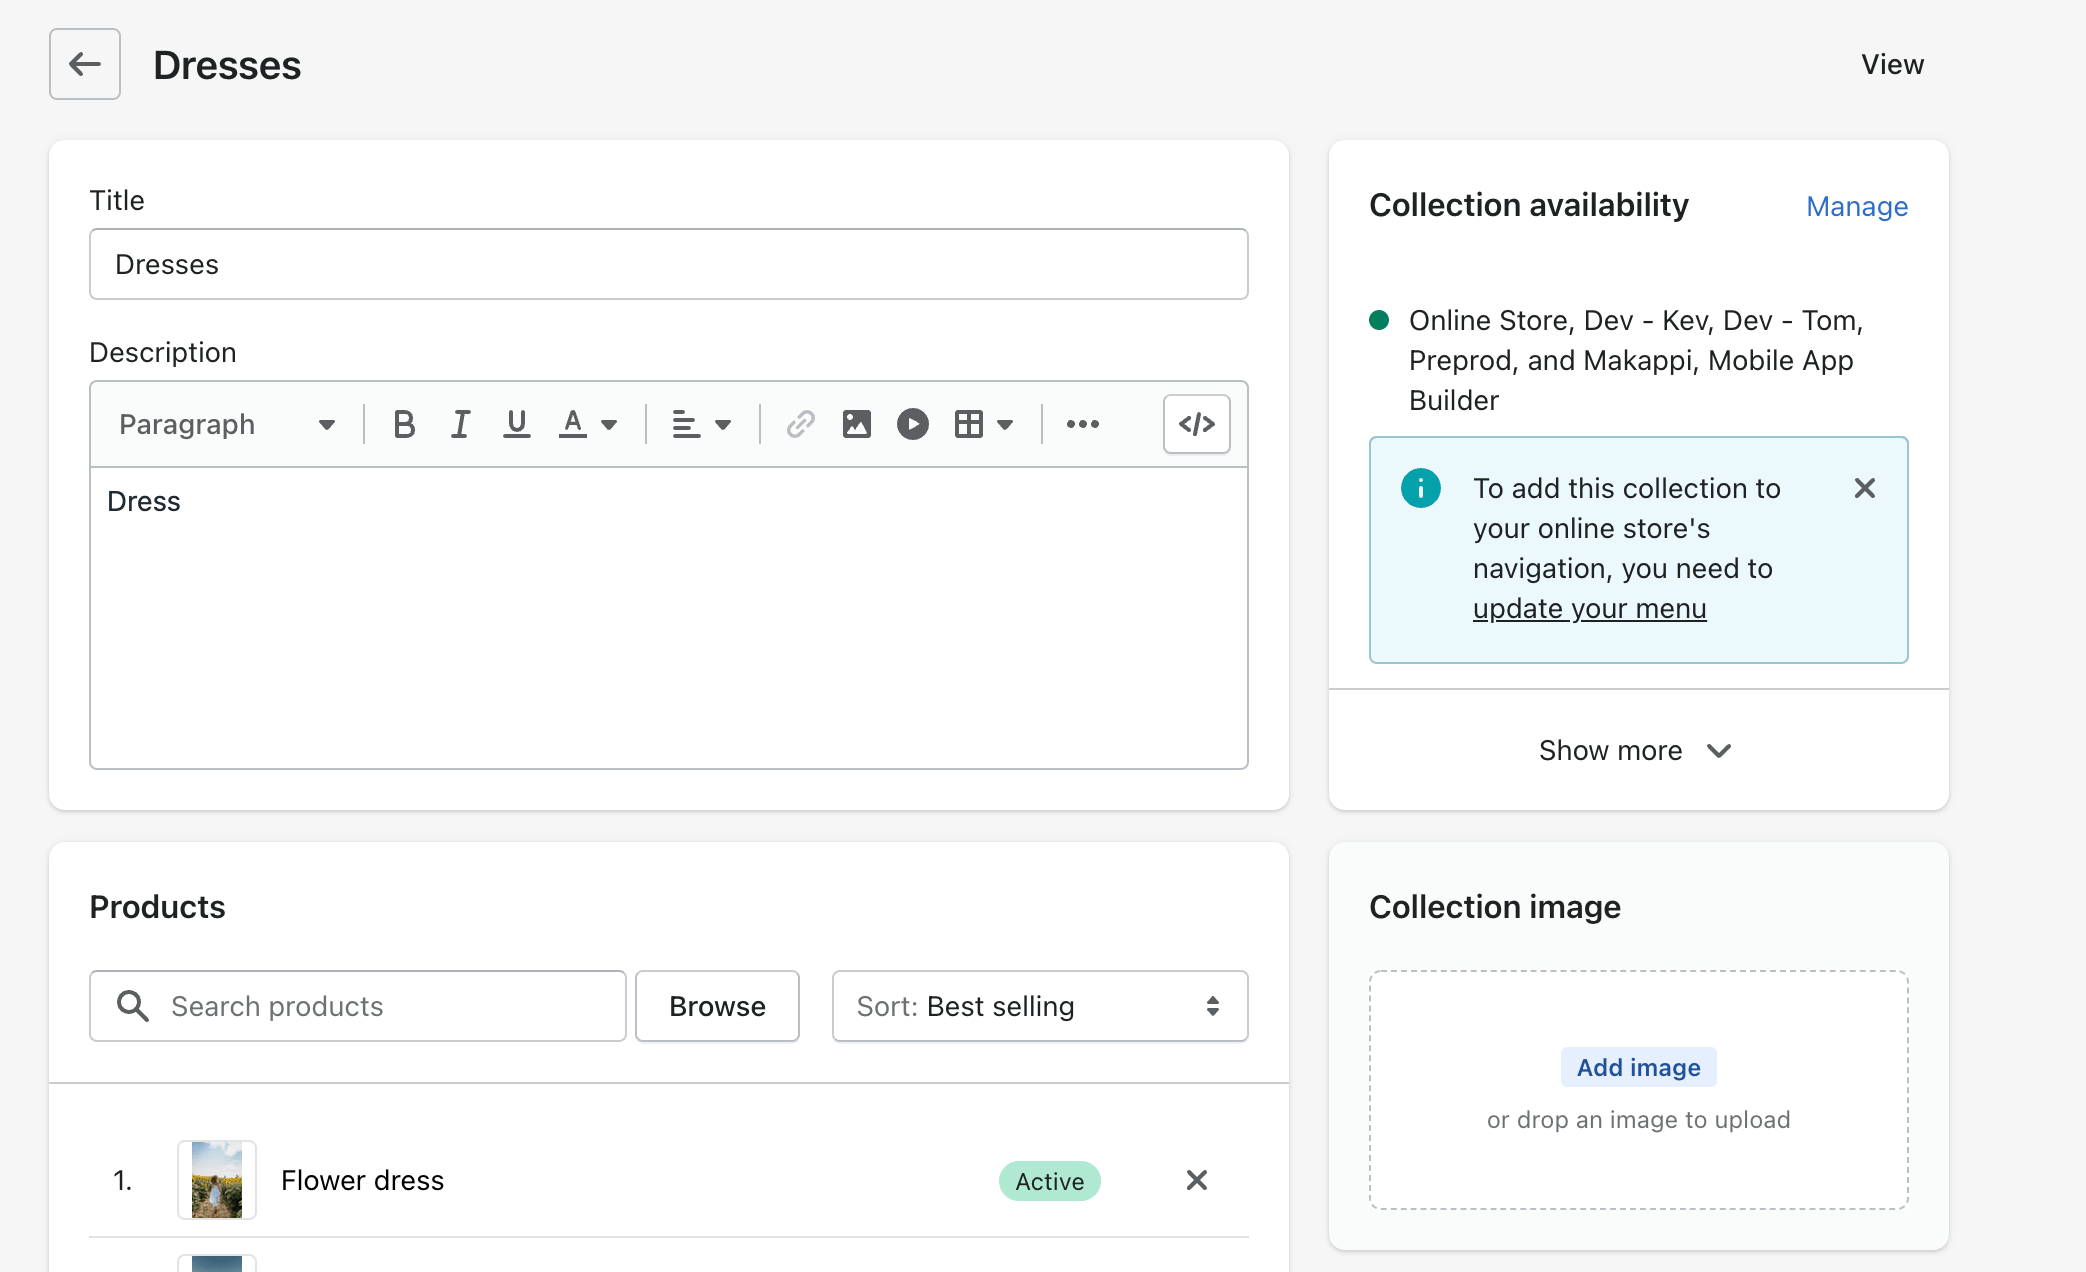
Task: Click the search magnifier icon
Action: [132, 1006]
